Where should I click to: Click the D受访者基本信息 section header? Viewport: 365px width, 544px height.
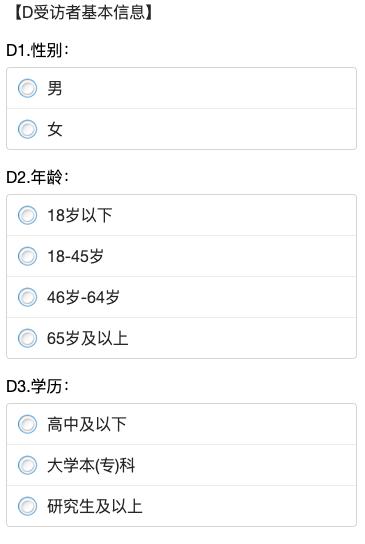83,12
